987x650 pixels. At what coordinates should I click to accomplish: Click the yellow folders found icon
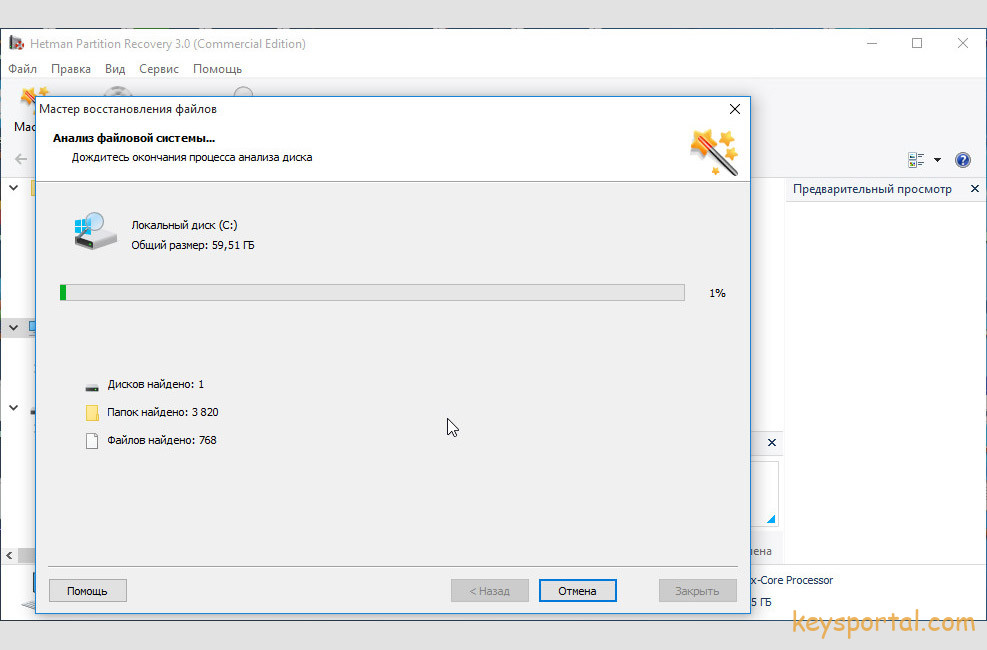[92, 412]
